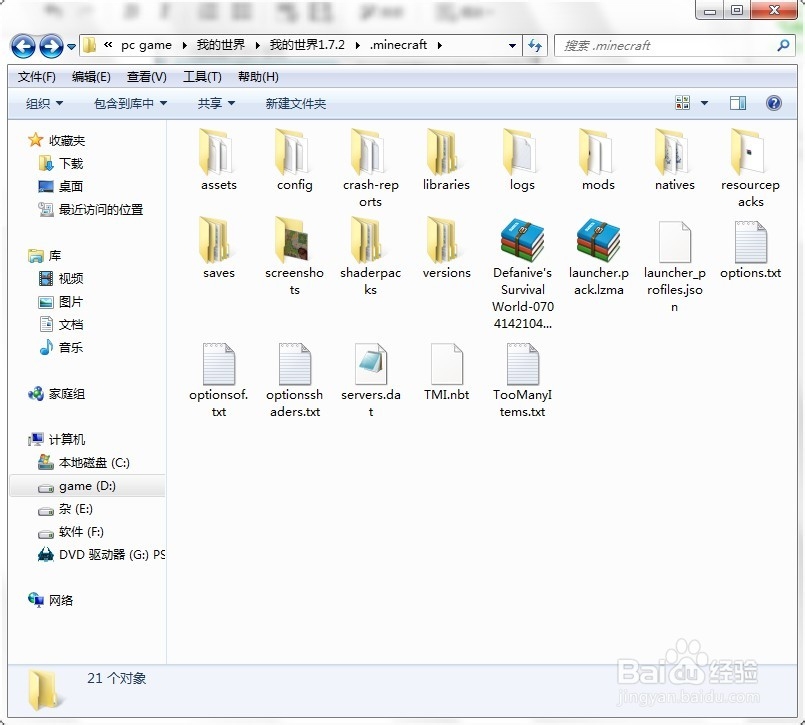The image size is (805, 725).
Task: Open the Help question mark button
Action: [773, 103]
